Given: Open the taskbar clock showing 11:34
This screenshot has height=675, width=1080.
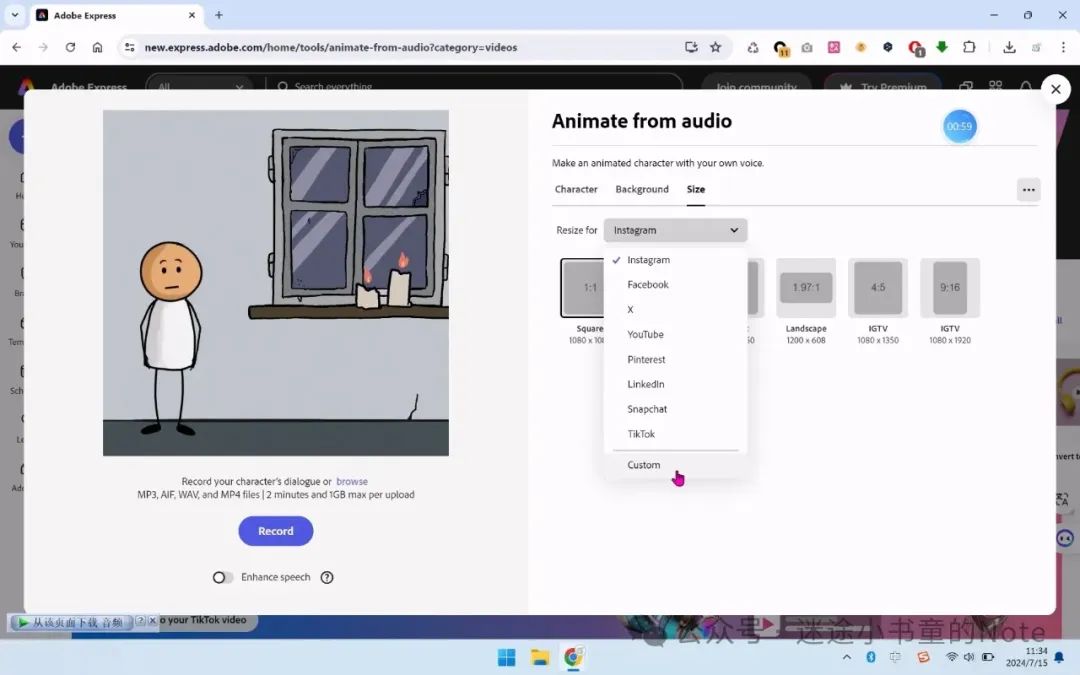Looking at the screenshot, I should point(1026,657).
